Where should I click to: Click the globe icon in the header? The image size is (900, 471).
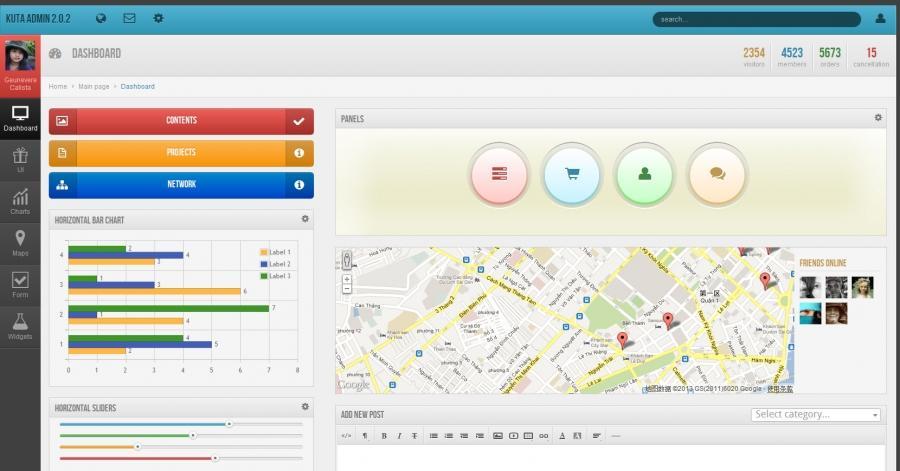tap(101, 18)
